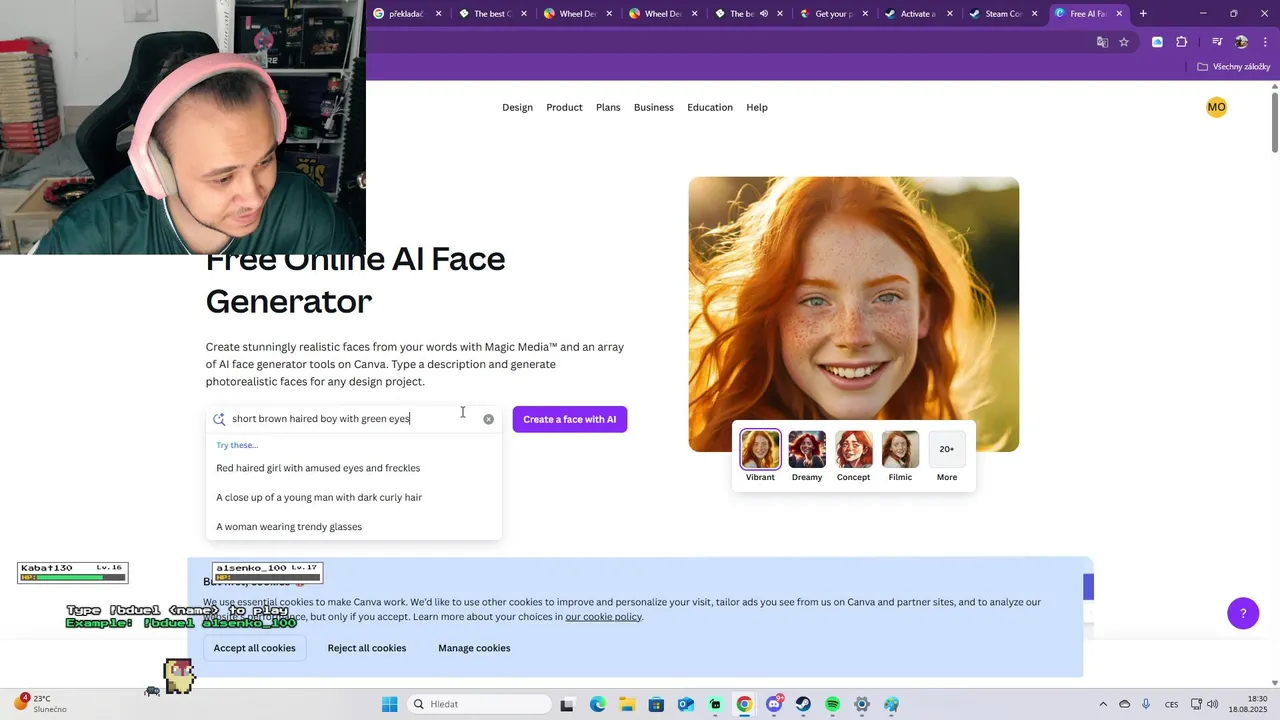
Task: Select the Concept style thumbnail
Action: (x=854, y=450)
